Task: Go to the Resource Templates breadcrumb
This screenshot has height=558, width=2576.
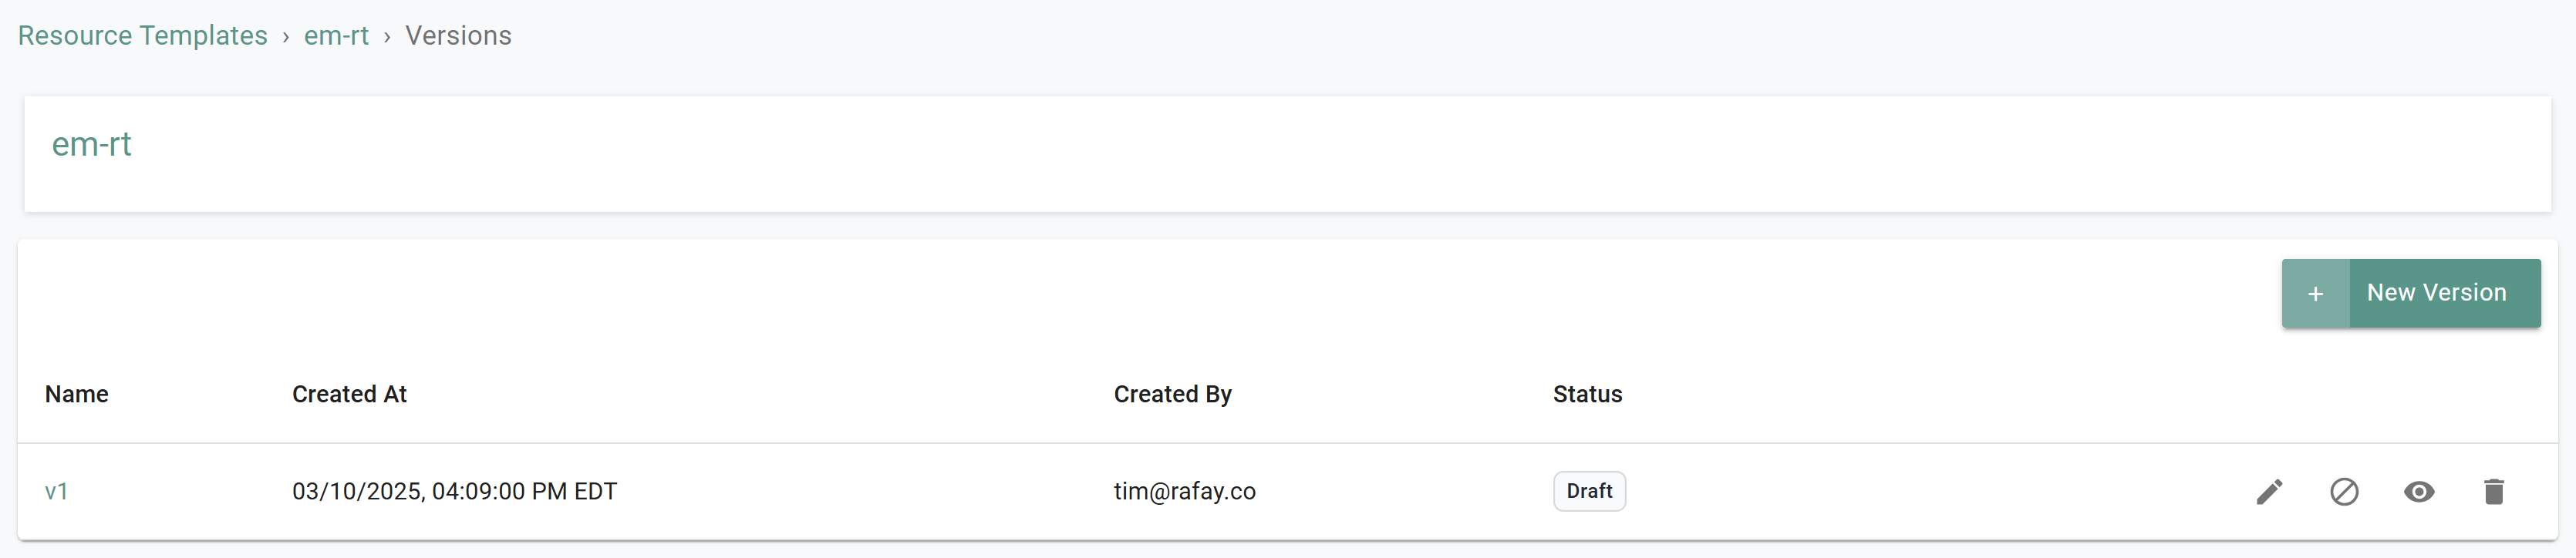Action: tap(142, 36)
